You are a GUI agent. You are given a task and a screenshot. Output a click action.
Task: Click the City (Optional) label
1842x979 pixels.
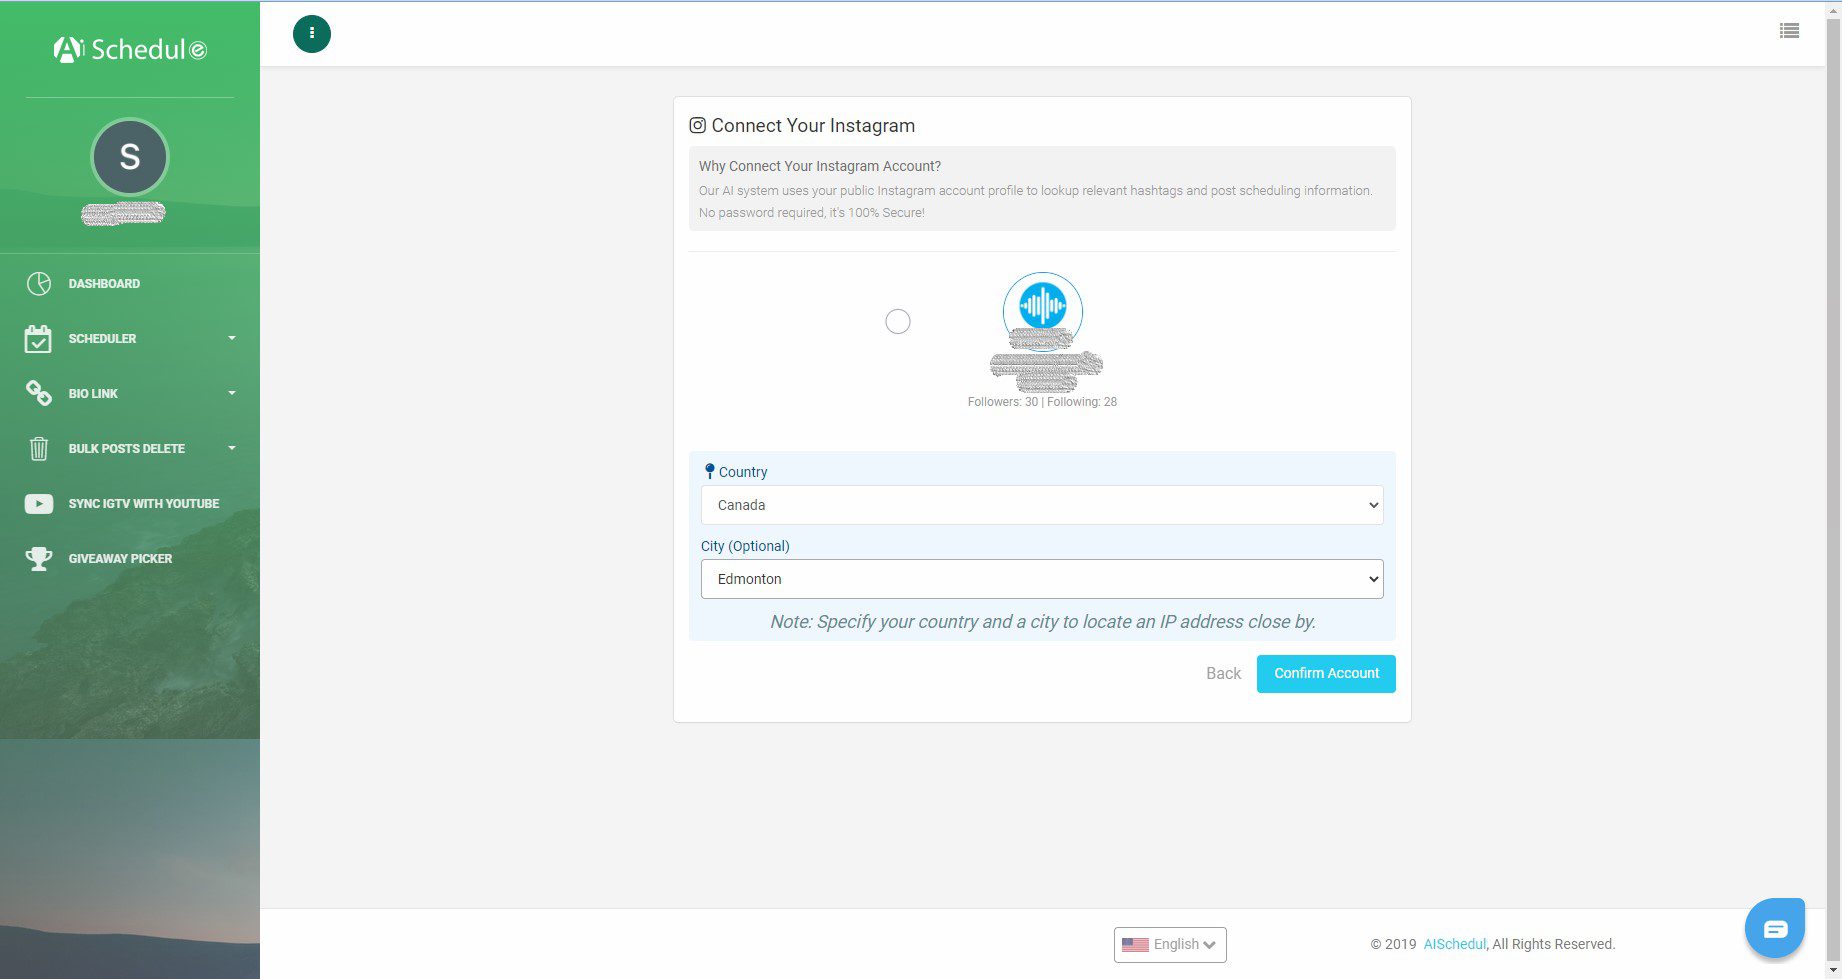coord(745,546)
